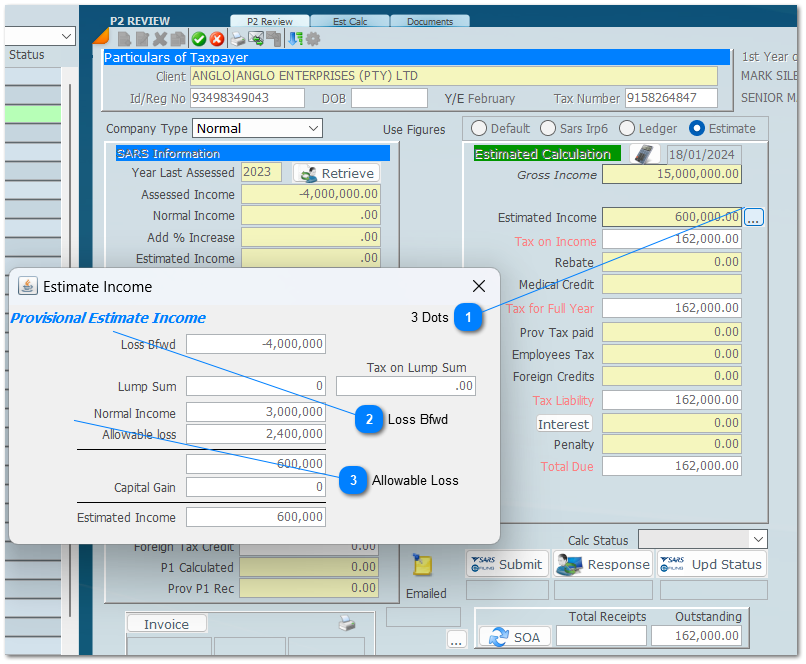
Task: Choose the Ledger radio button
Action: point(627,128)
